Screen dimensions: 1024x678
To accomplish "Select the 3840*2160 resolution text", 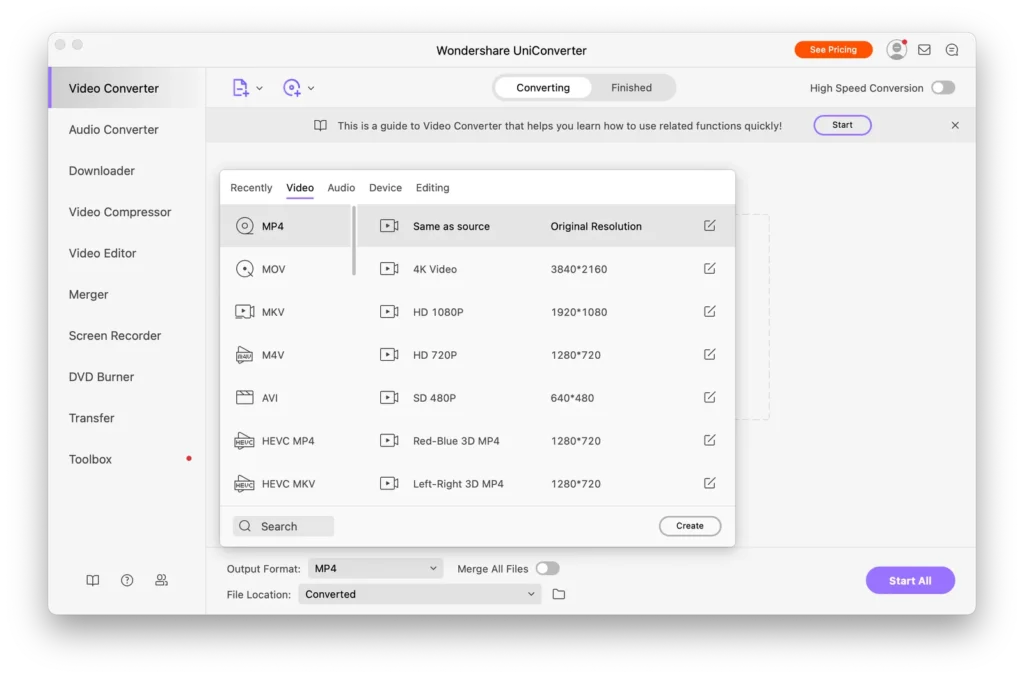I will click(579, 269).
